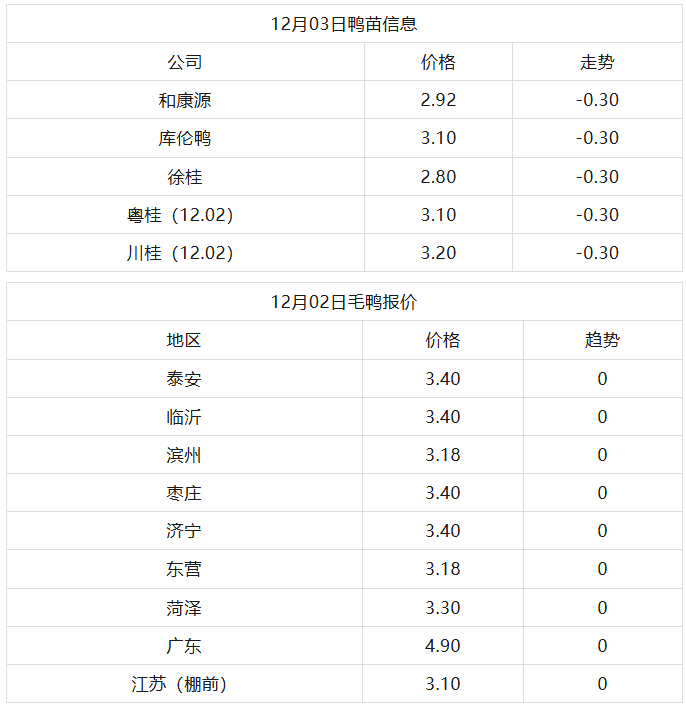Click the 12月03日鸭苗信息 table title
The height and width of the screenshot is (708, 686).
click(343, 24)
